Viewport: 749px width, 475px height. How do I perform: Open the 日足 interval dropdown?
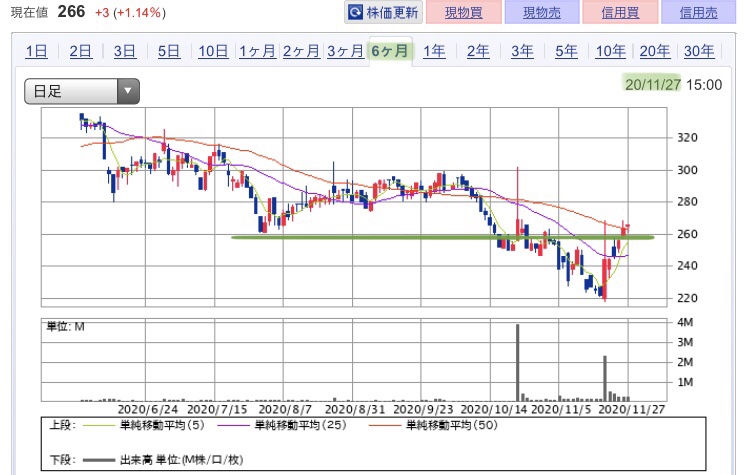[82, 91]
